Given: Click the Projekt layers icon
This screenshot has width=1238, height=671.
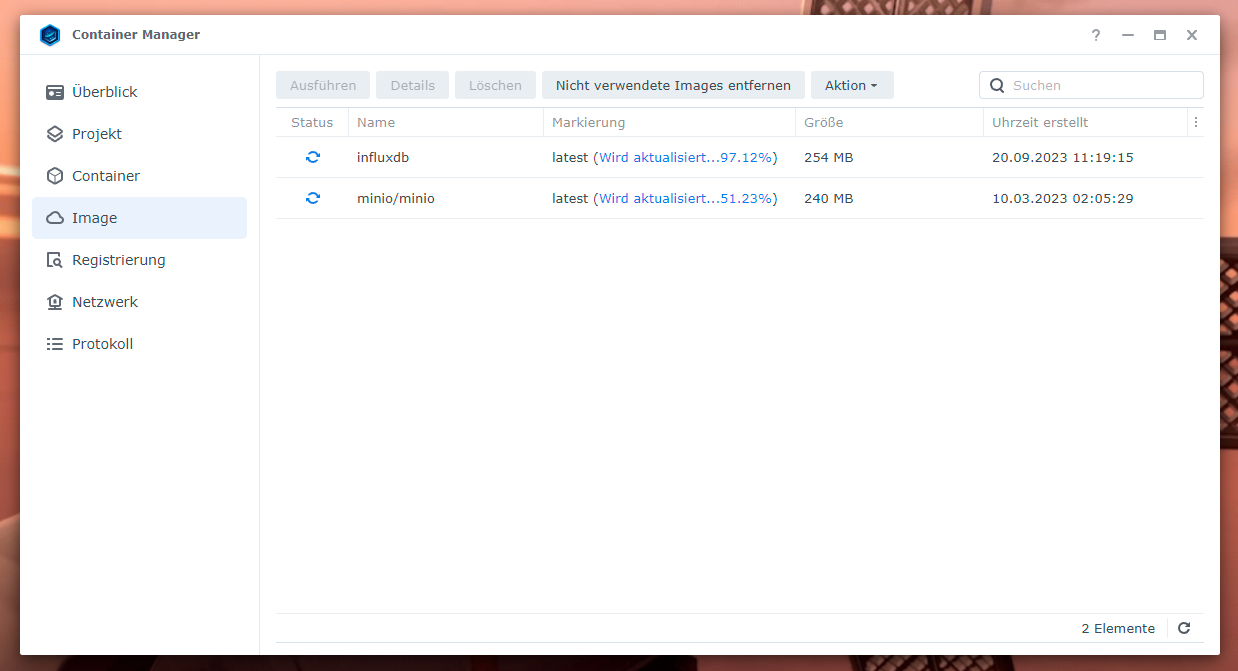Looking at the screenshot, I should [x=55, y=134].
